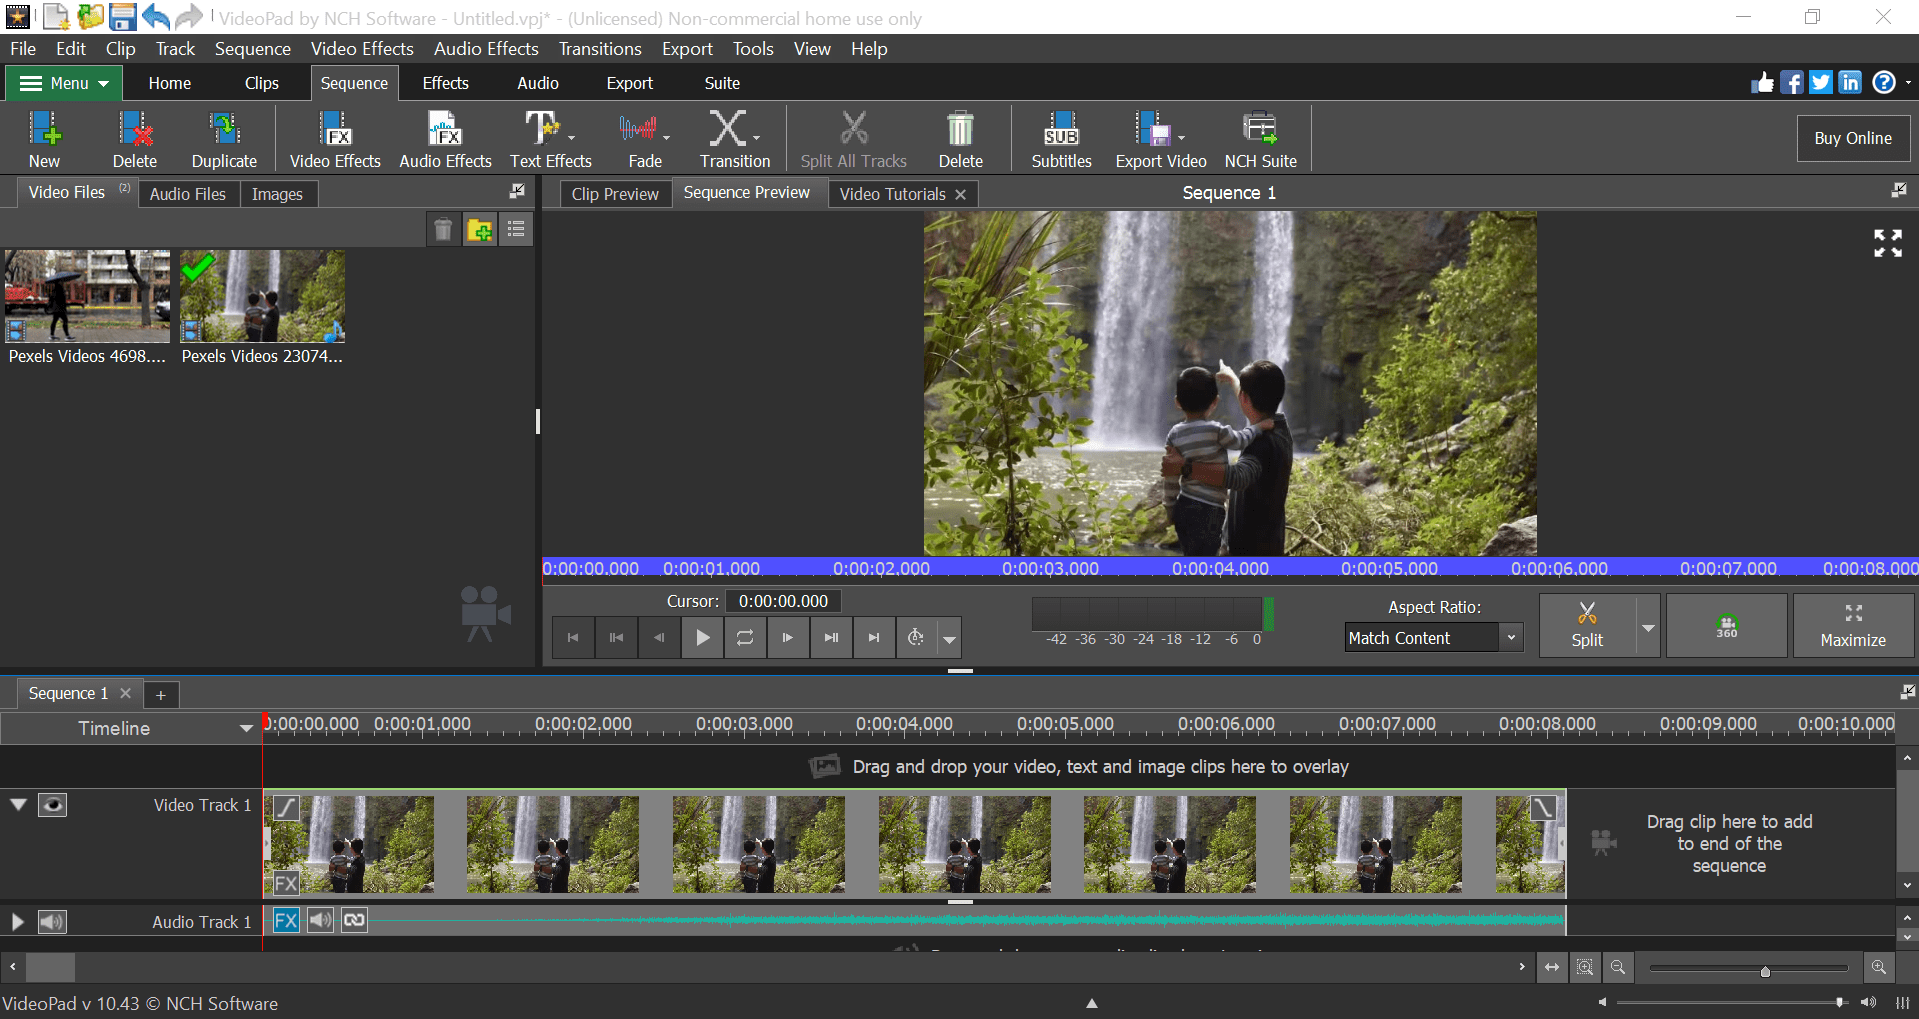Mute Audio Track 1 speaker toggle

click(x=53, y=922)
